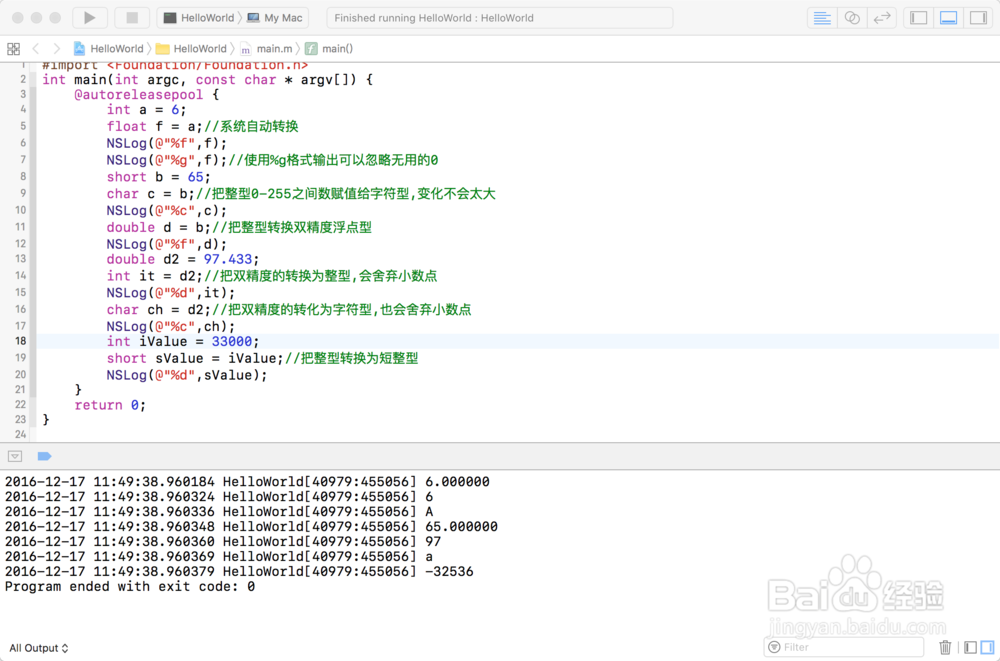This screenshot has height=661, width=1000.
Task: Open HelloWorld project breadcrumb
Action: (108, 48)
